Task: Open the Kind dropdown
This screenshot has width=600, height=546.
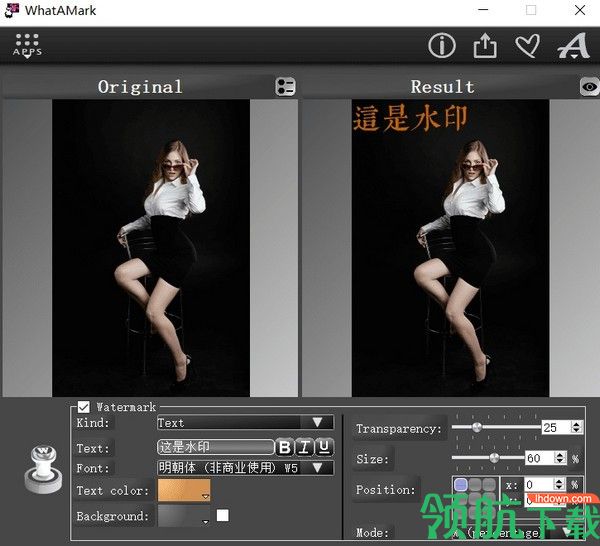Action: [245, 422]
